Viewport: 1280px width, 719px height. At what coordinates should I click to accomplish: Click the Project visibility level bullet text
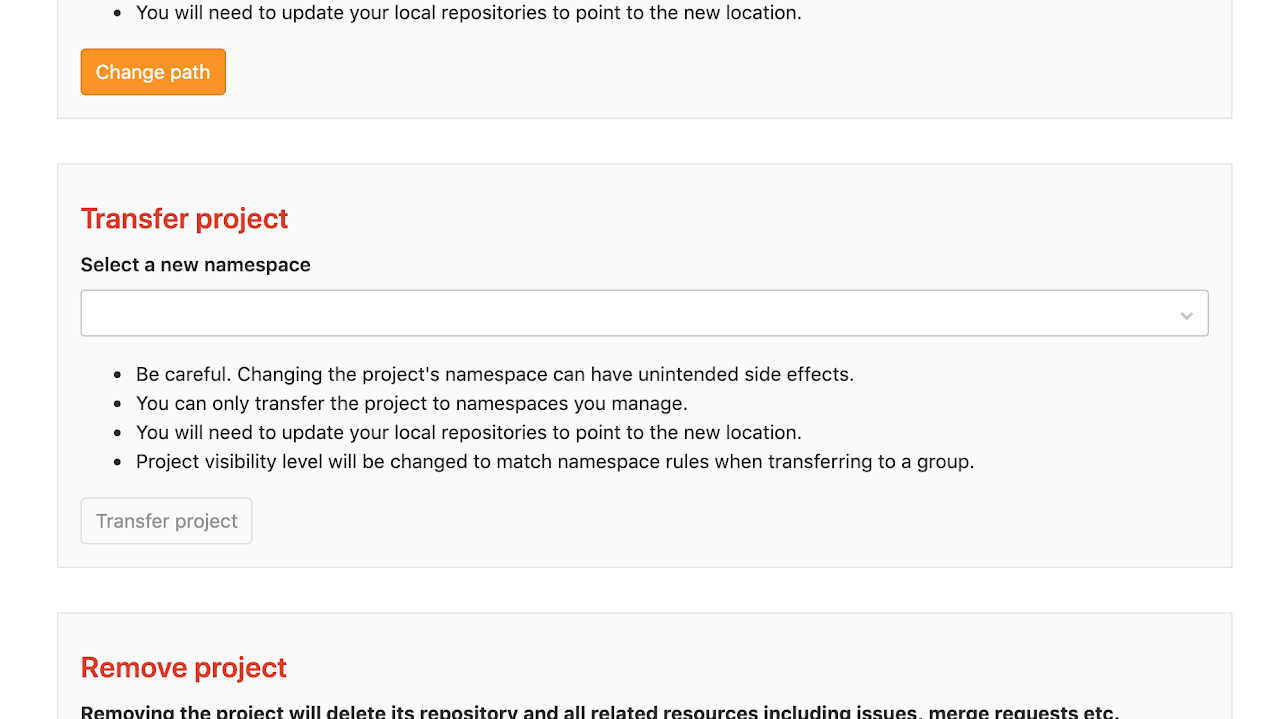[x=554, y=462]
